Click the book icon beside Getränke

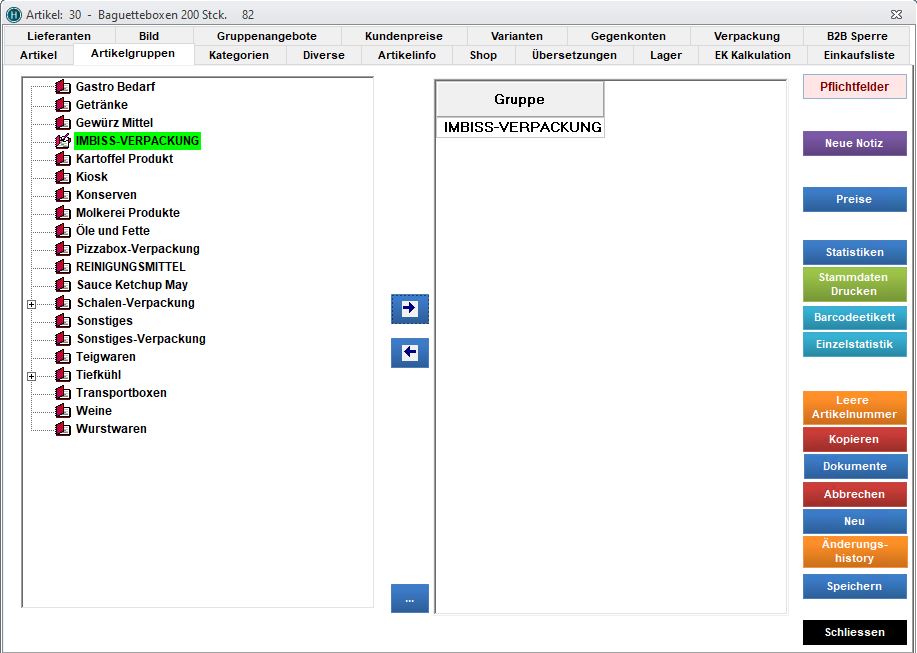(63, 105)
